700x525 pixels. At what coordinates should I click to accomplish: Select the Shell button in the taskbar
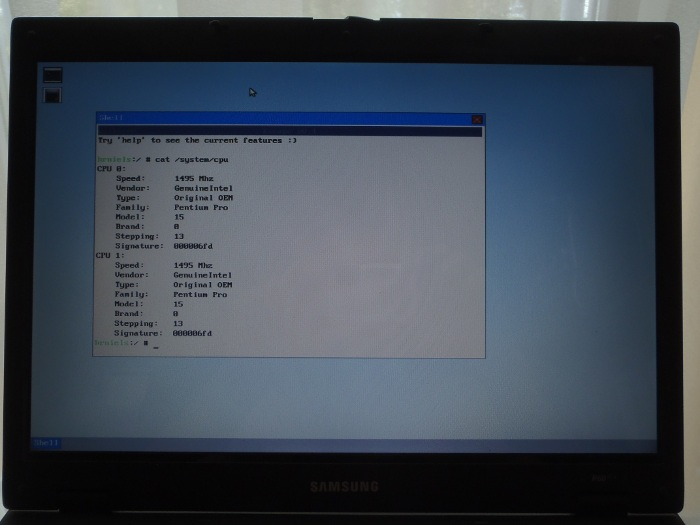point(46,443)
